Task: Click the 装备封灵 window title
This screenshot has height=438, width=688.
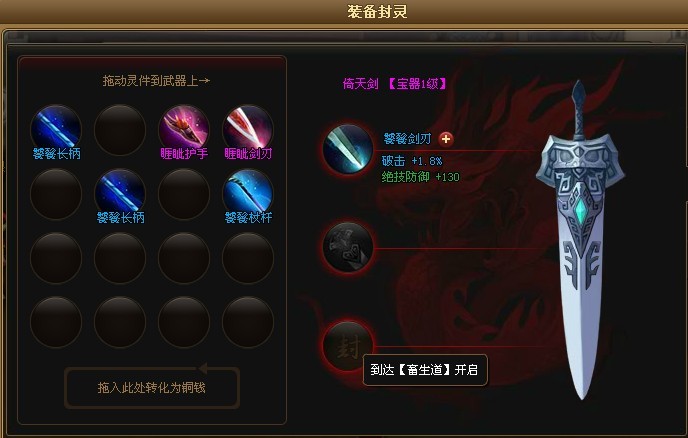Action: [377, 11]
